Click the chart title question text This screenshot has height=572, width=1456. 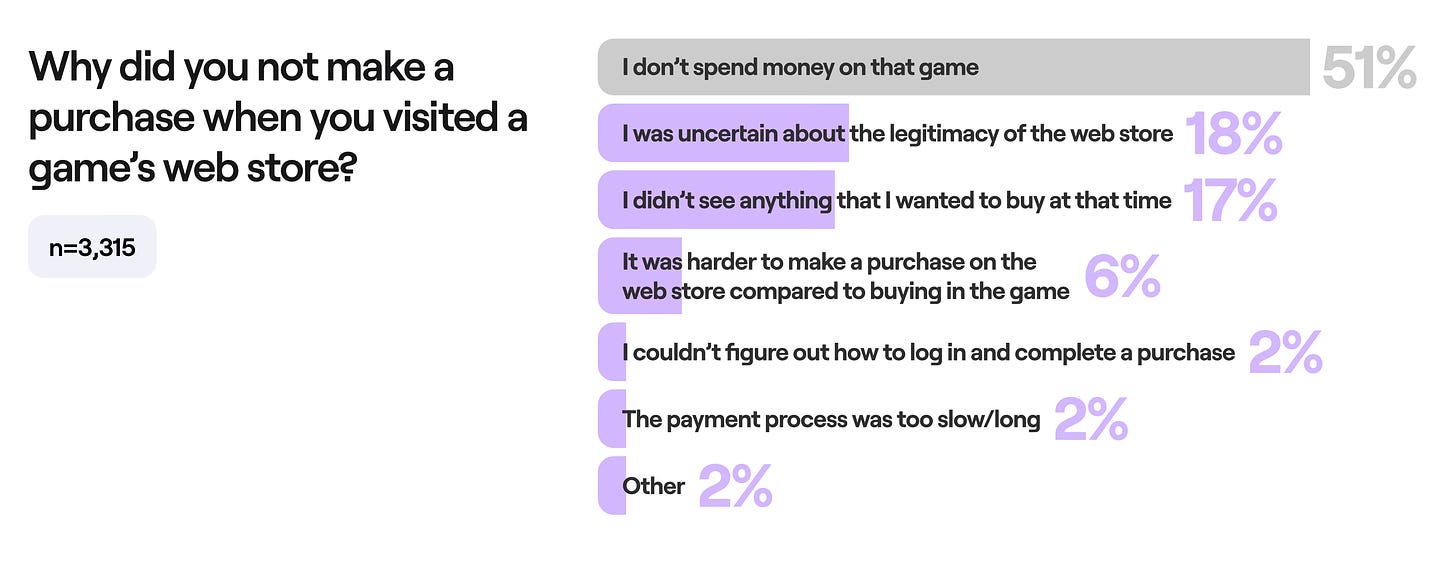(278, 119)
